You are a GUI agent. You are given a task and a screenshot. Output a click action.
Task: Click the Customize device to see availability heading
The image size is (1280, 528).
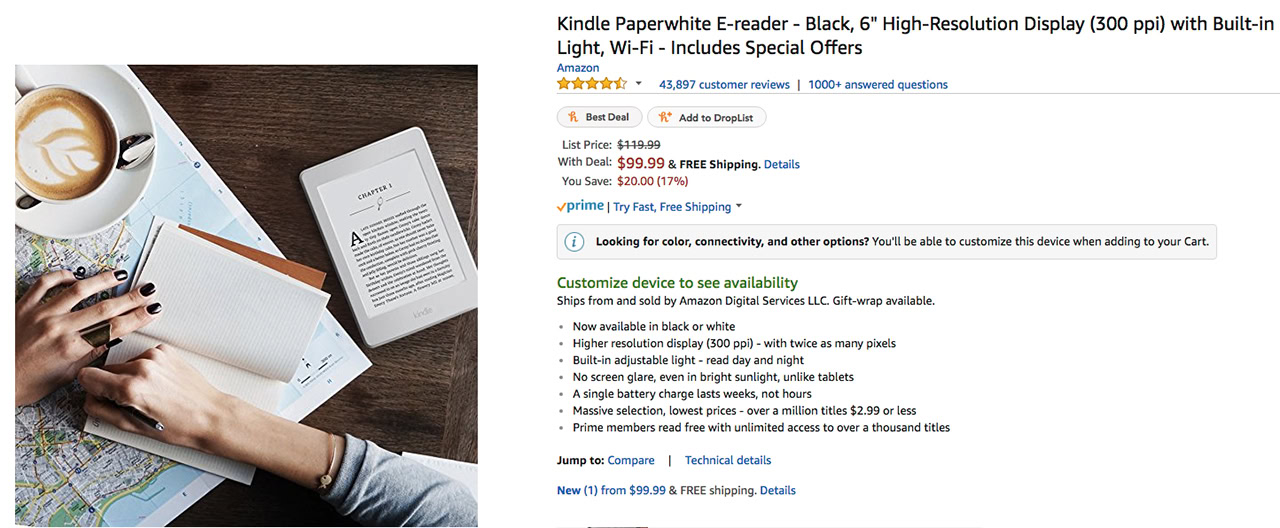(677, 283)
